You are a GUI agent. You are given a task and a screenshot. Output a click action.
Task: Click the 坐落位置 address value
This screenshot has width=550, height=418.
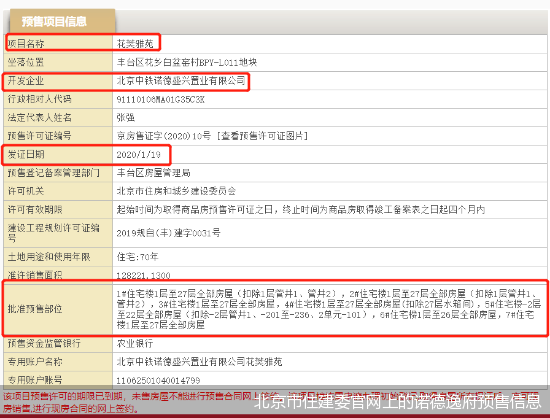187,62
